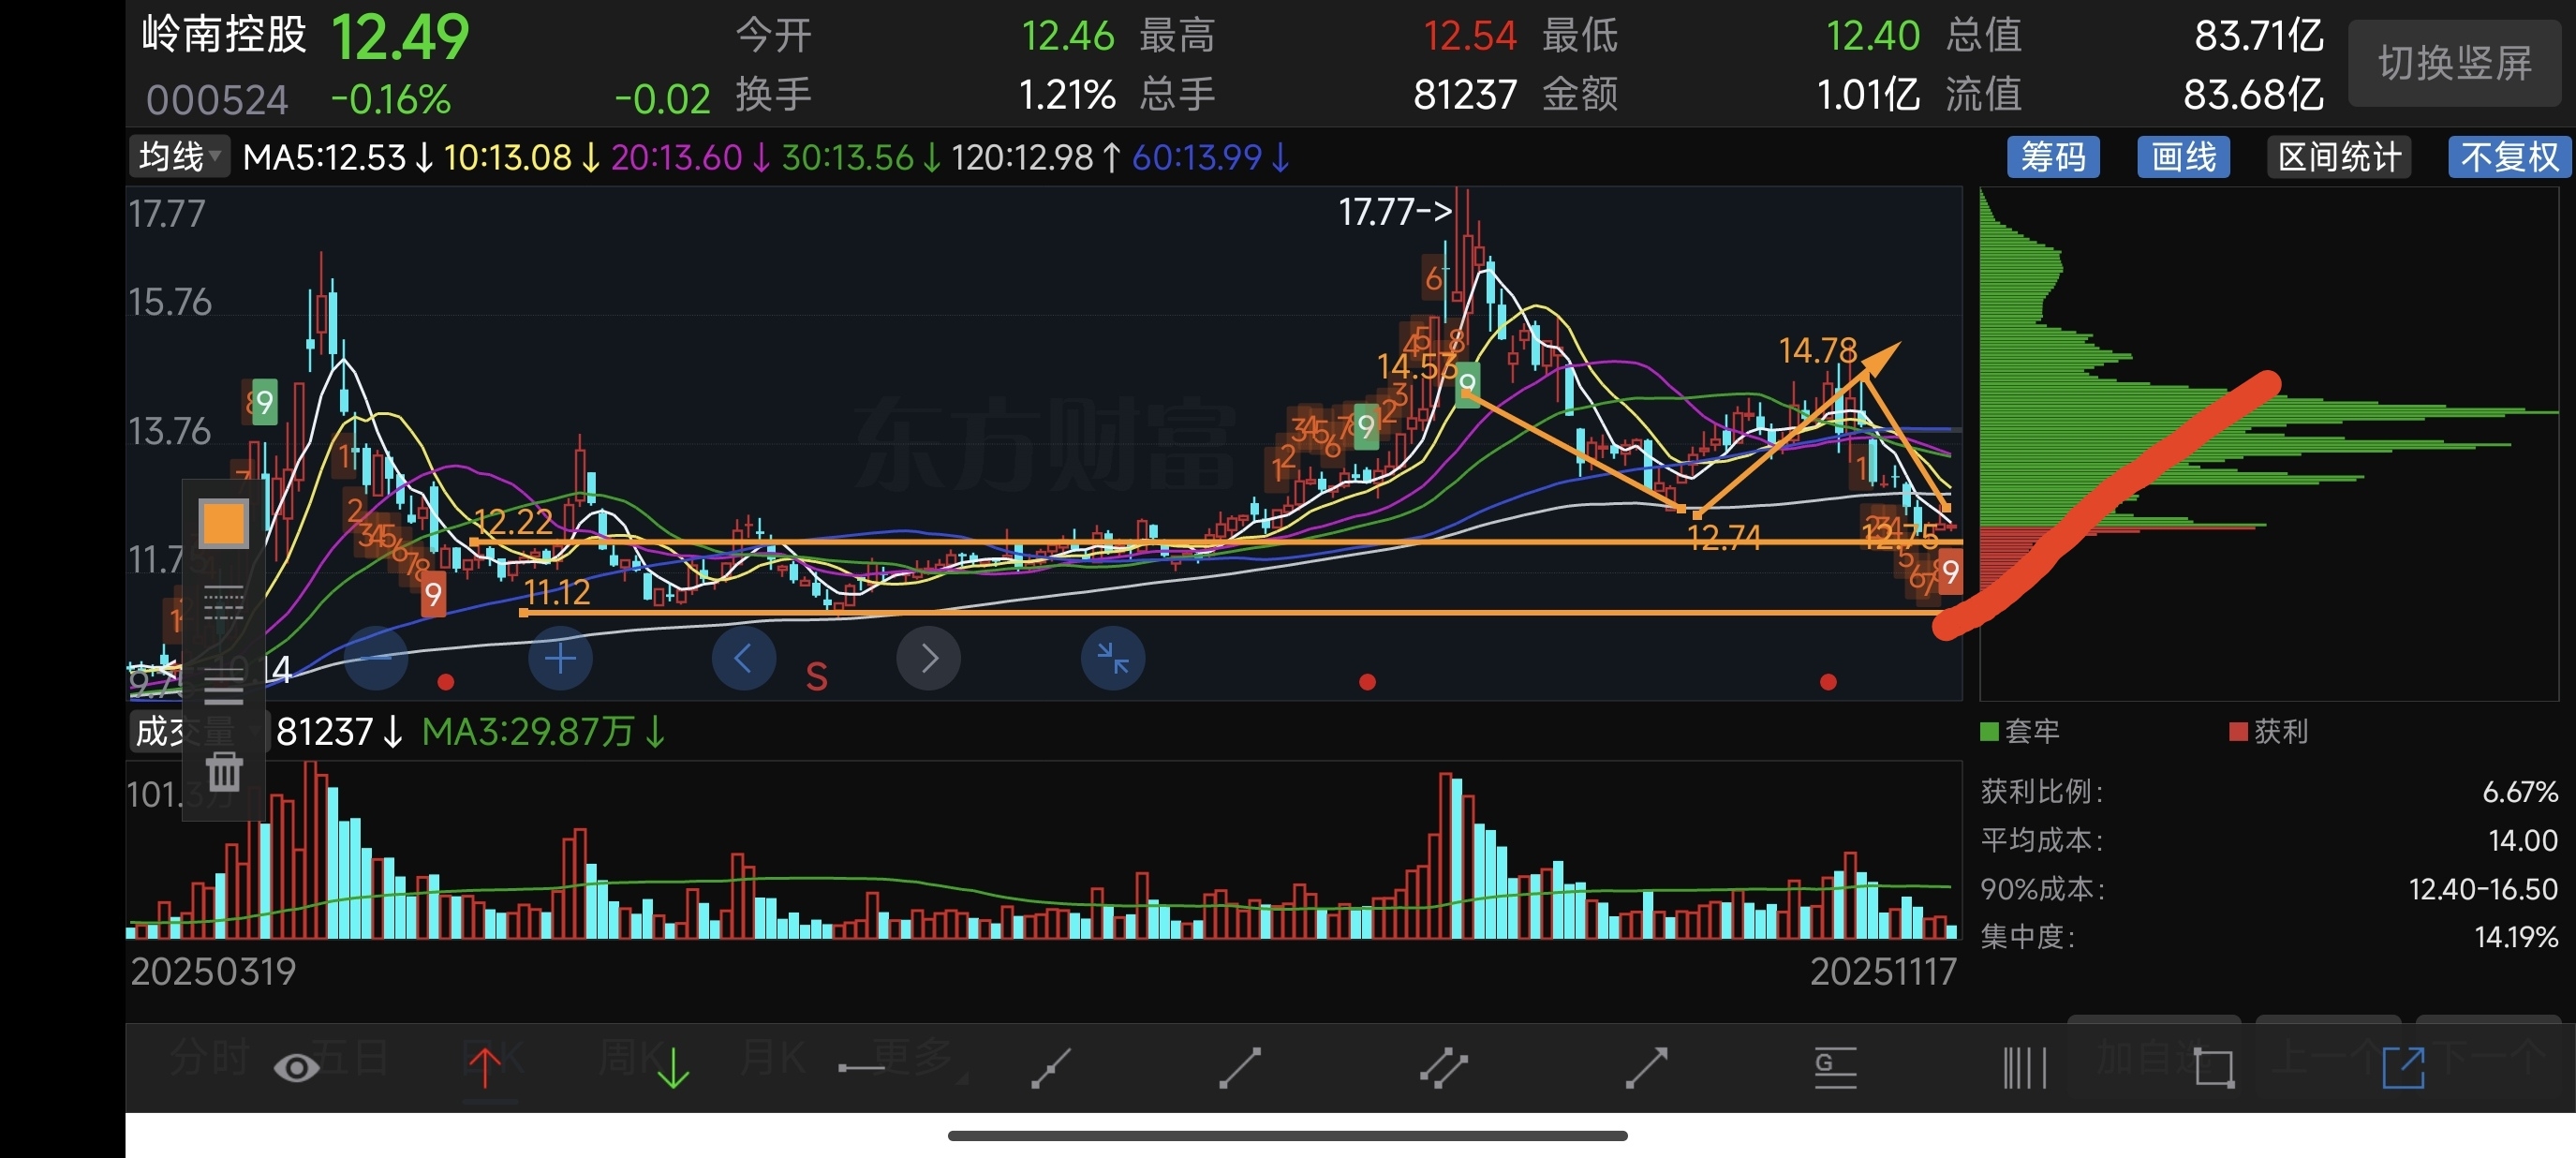Screen dimensions: 2576x1158
Task: Expand the 均线 indicator dropdown
Action: pyautogui.click(x=178, y=157)
